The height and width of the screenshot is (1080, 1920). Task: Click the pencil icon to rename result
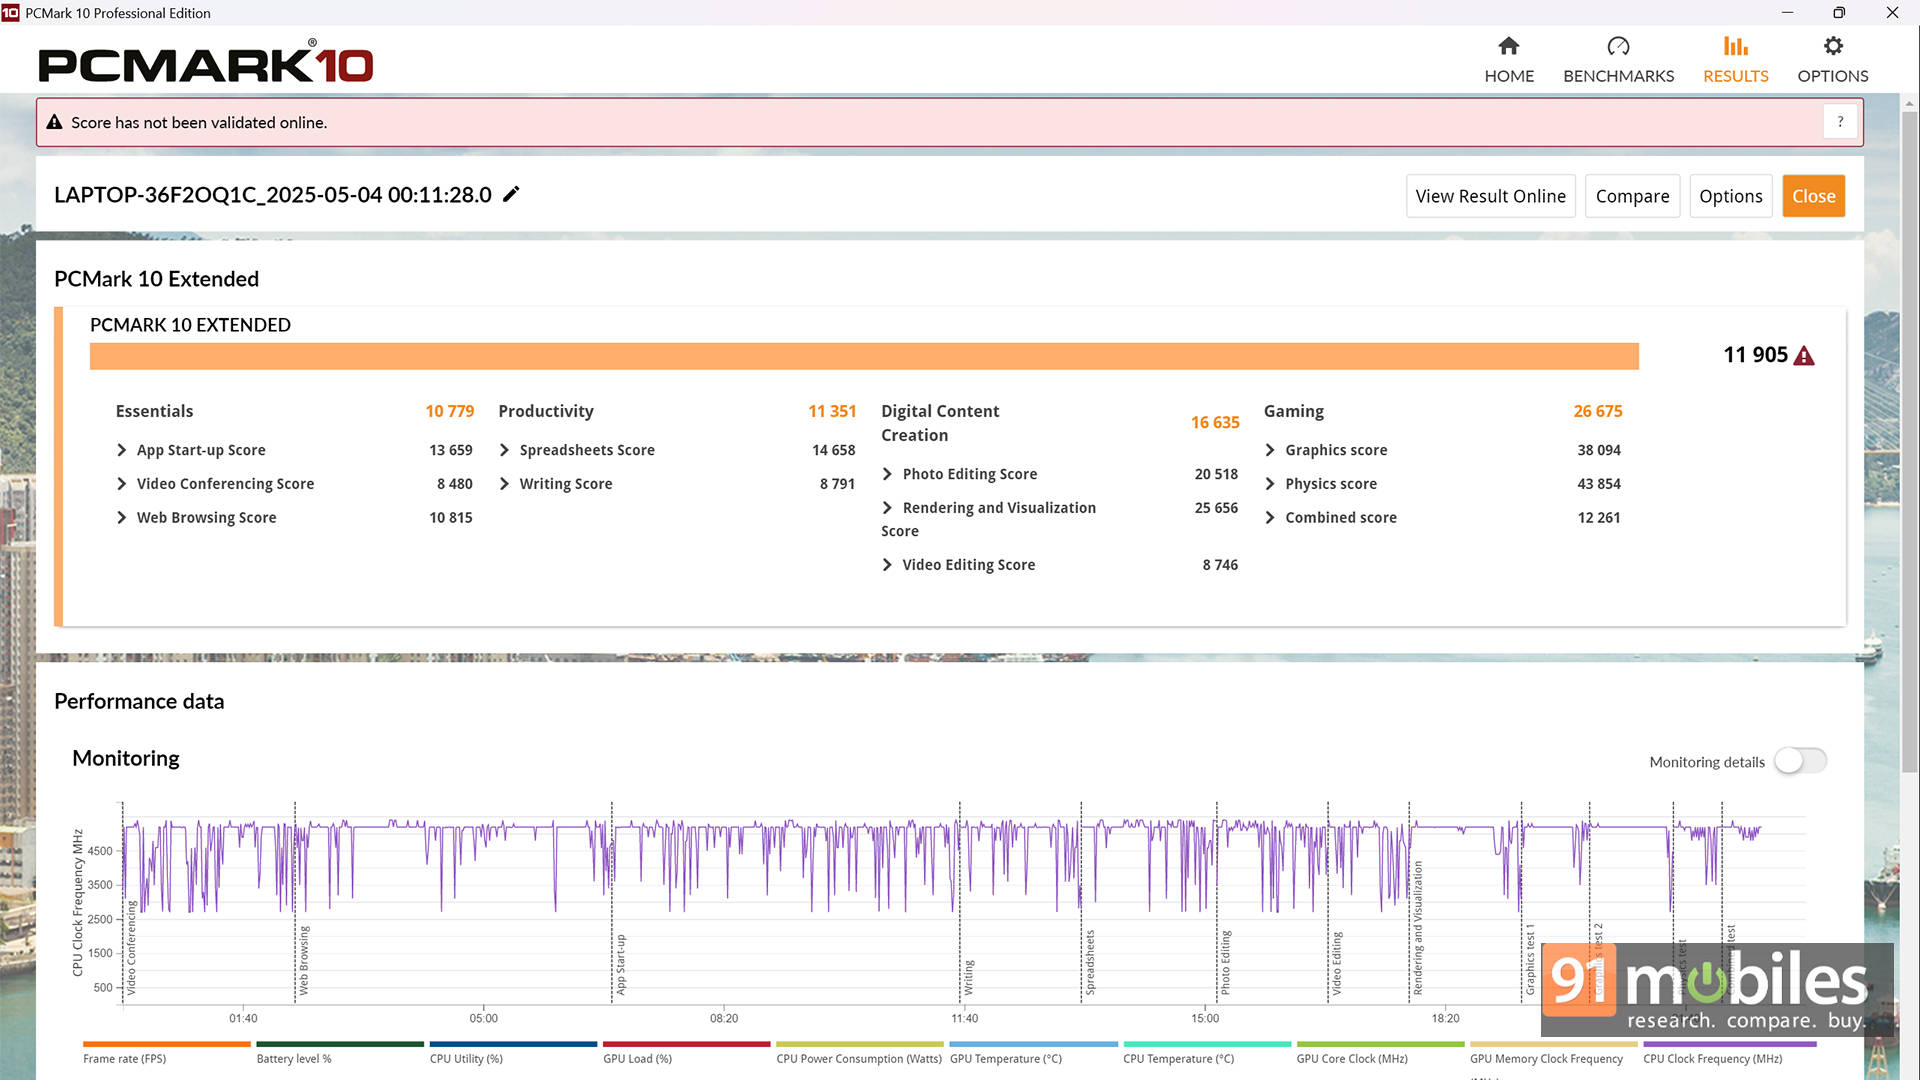tap(511, 194)
